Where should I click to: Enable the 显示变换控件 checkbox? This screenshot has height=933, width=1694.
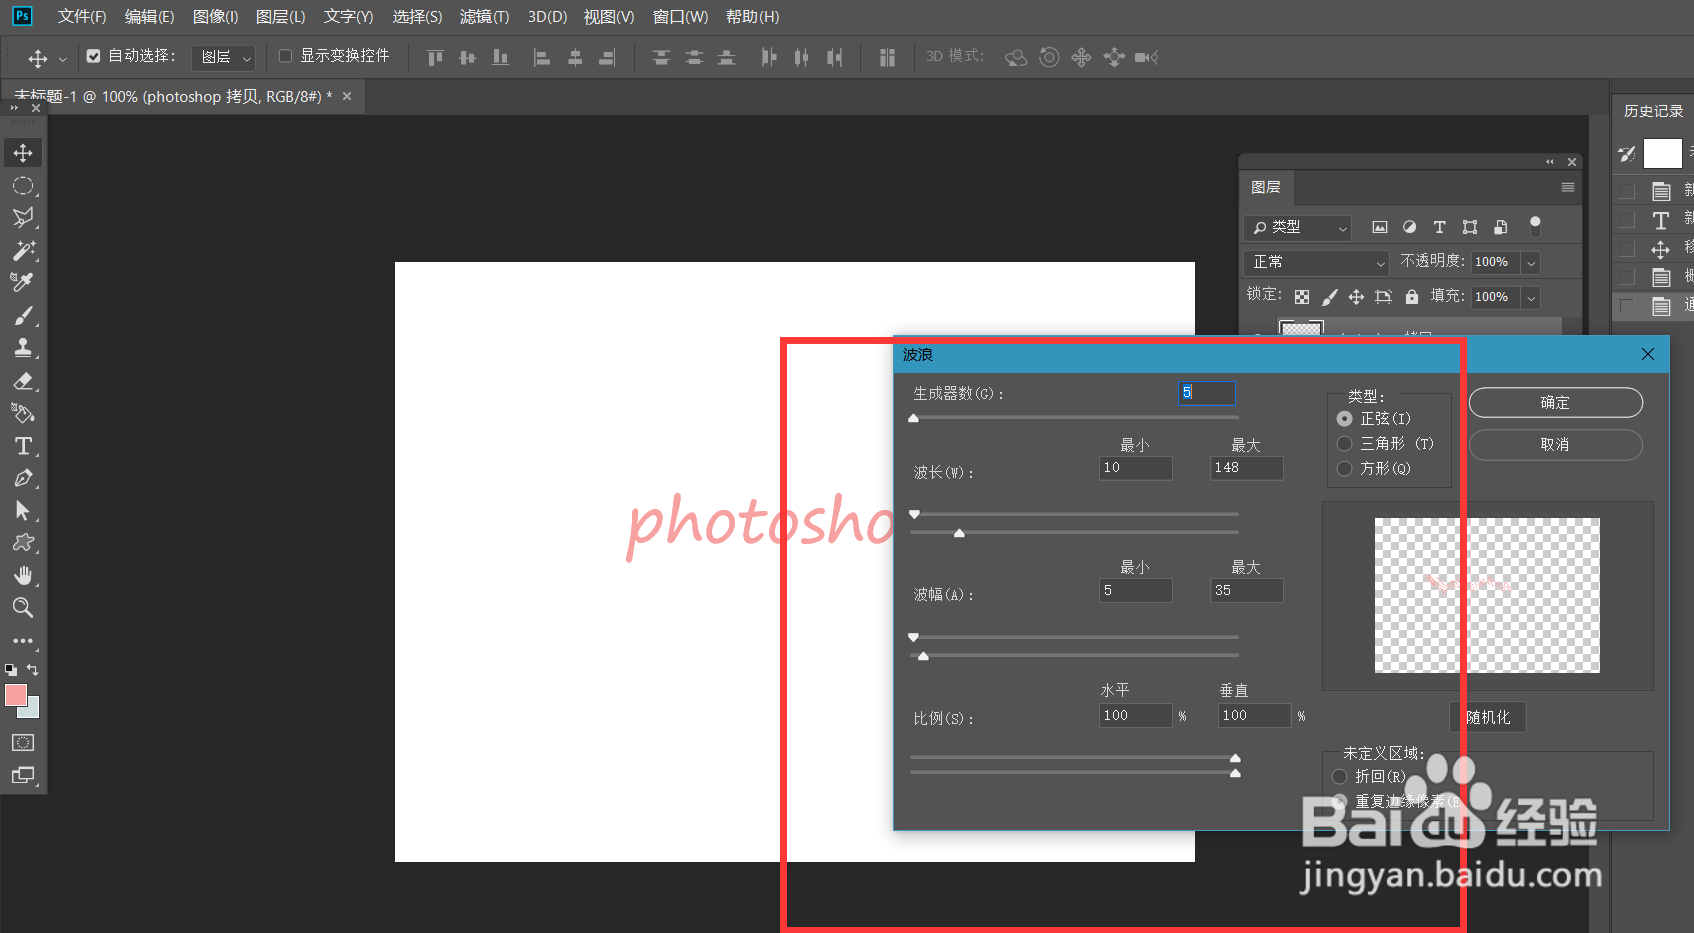coord(285,56)
